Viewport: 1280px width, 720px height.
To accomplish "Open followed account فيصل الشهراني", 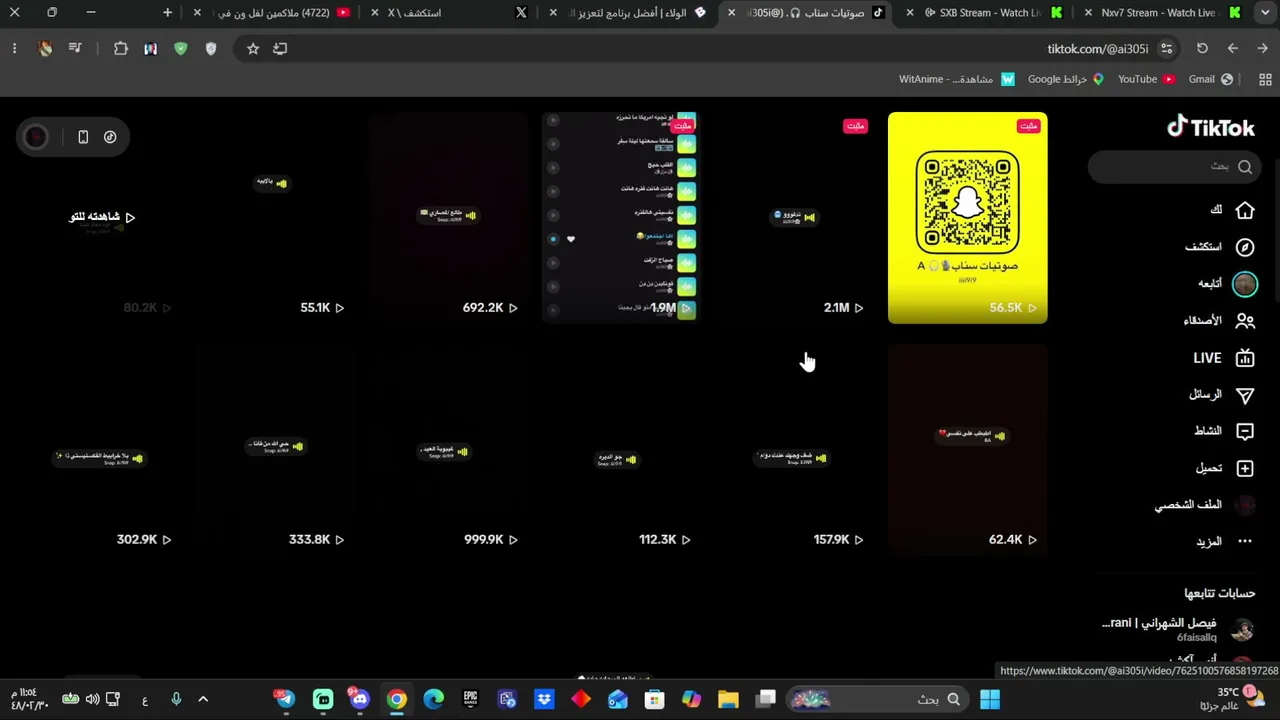I will click(x=1178, y=630).
